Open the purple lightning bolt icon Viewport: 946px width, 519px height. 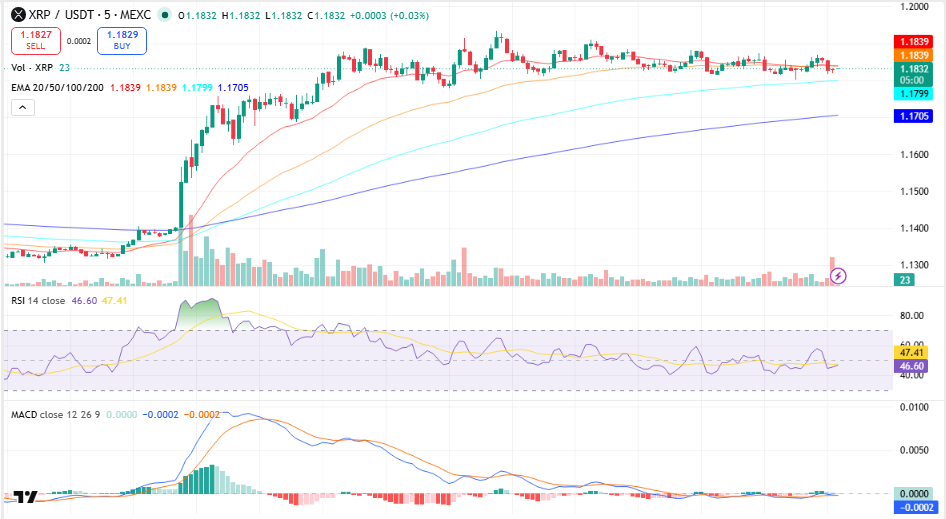click(838, 276)
